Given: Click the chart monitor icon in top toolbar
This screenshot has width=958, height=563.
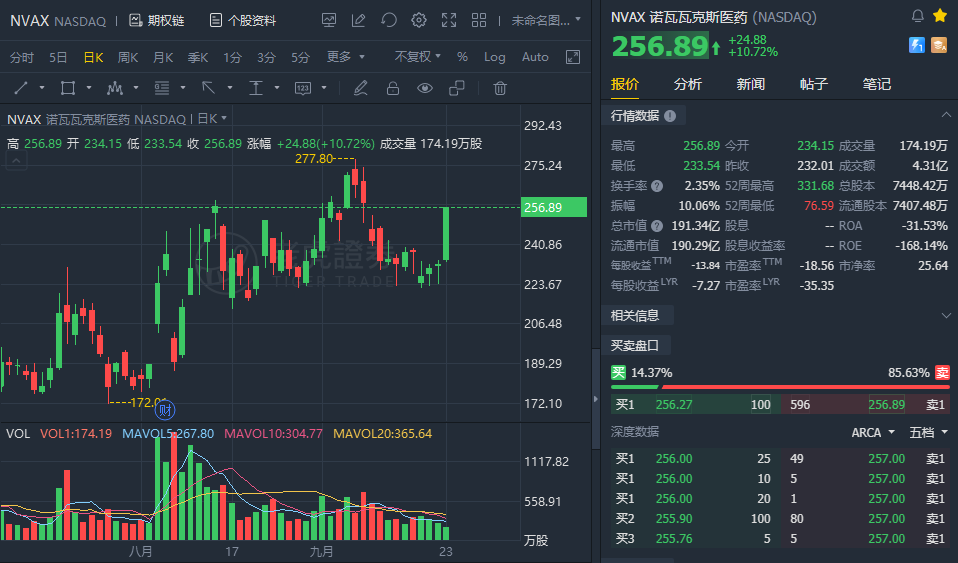Looking at the screenshot, I should point(329,20).
